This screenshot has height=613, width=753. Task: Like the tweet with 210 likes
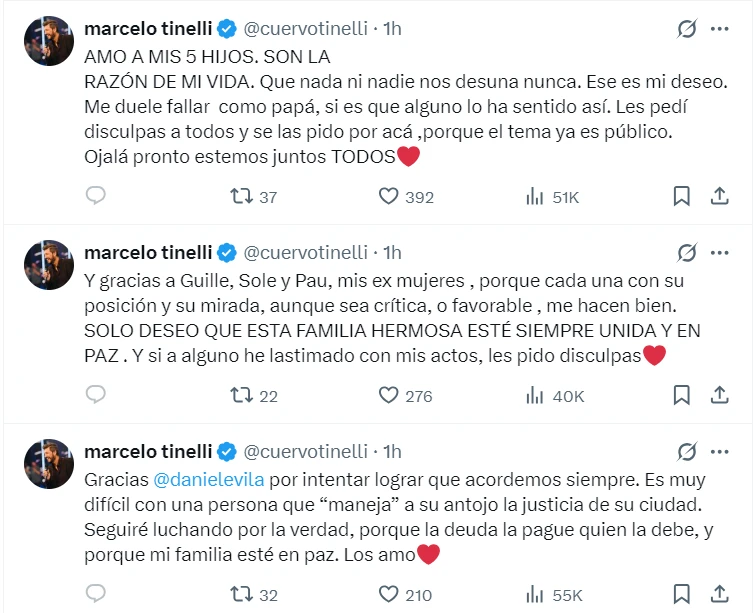click(389, 595)
